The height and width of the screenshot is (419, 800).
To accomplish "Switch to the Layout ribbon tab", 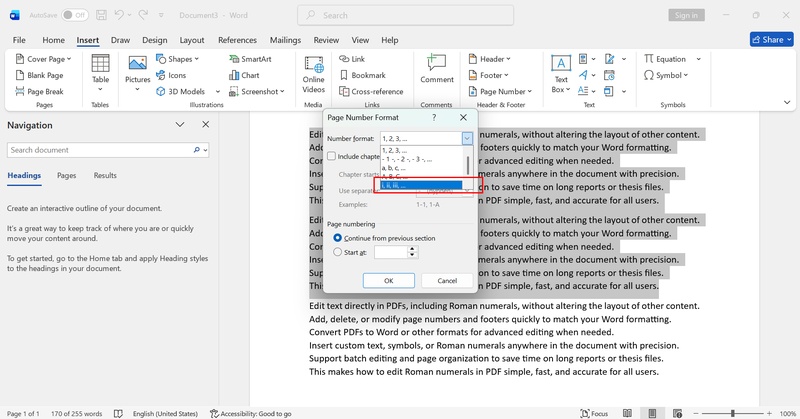I will pyautogui.click(x=192, y=39).
